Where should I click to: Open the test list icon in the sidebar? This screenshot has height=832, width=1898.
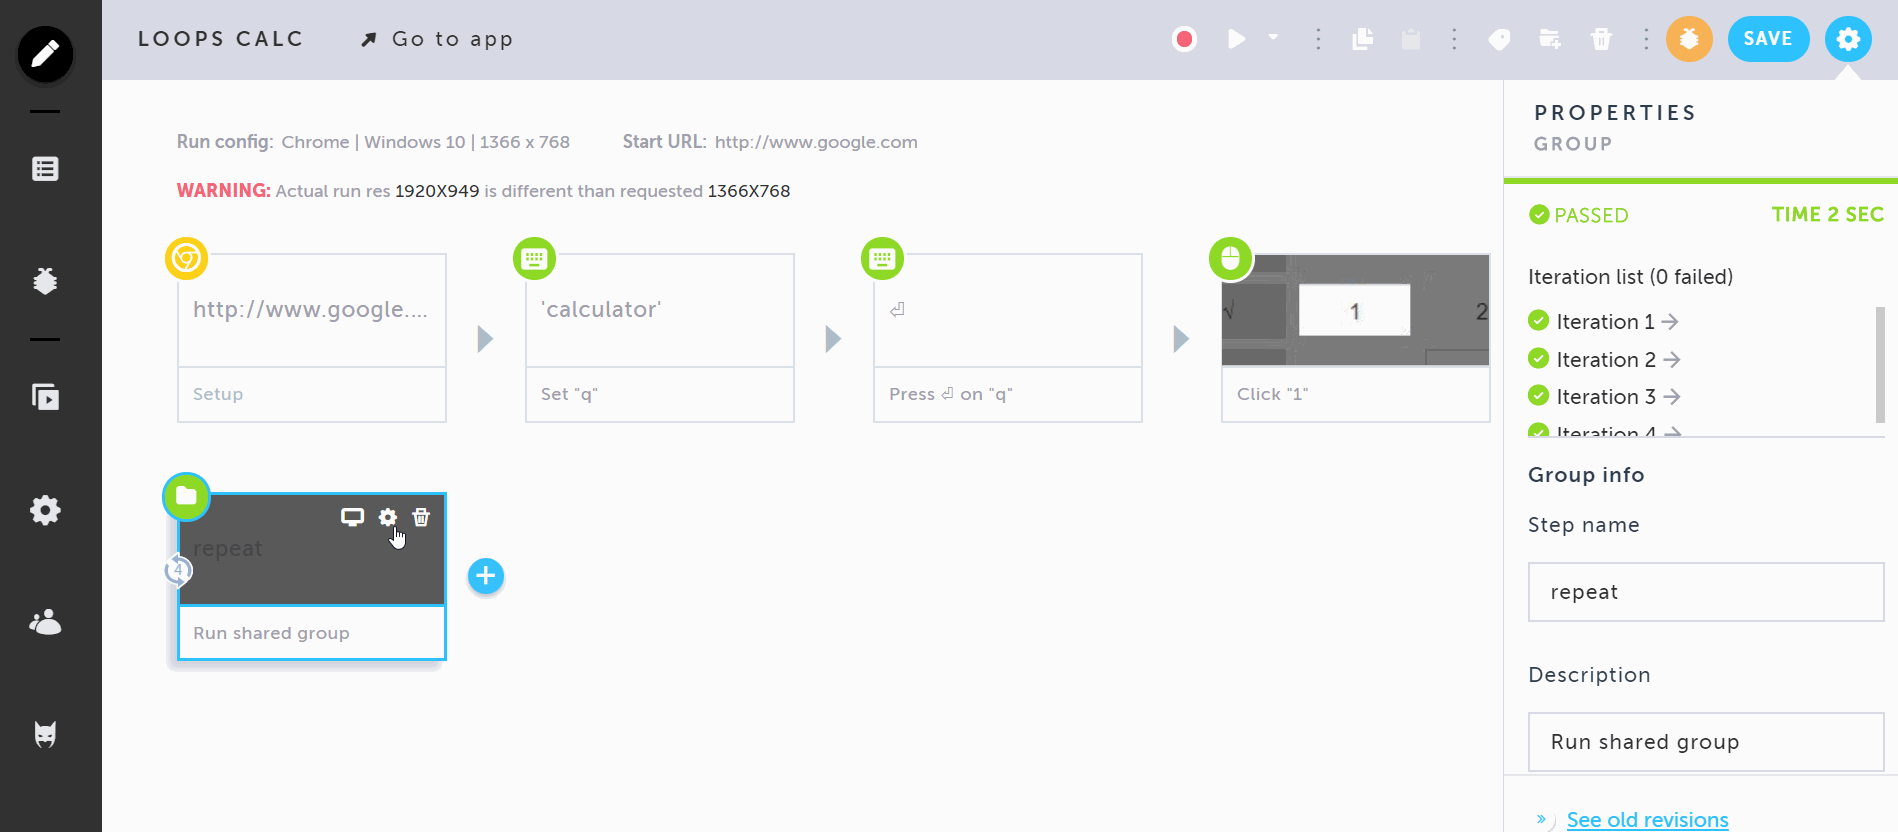pyautogui.click(x=45, y=169)
